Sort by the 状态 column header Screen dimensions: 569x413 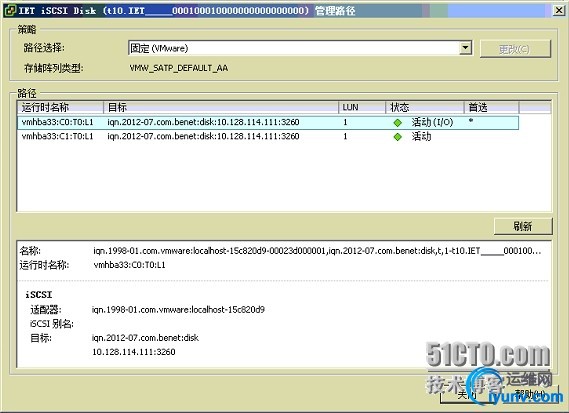[425, 107]
